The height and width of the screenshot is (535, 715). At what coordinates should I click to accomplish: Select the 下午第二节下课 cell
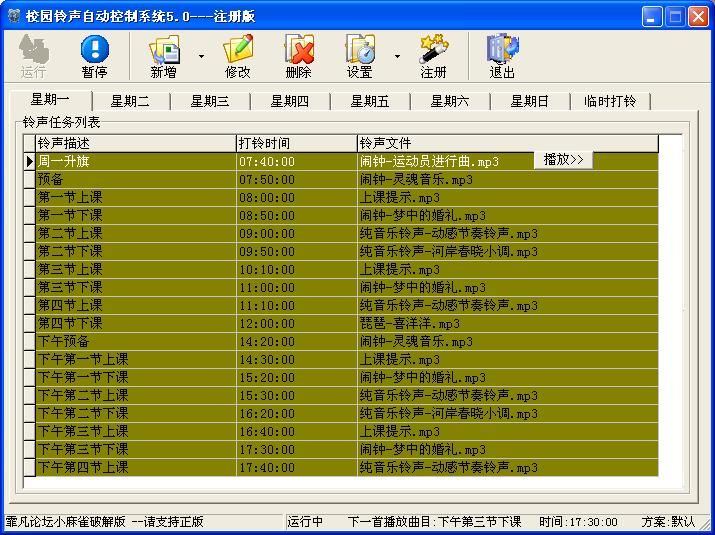pos(136,413)
